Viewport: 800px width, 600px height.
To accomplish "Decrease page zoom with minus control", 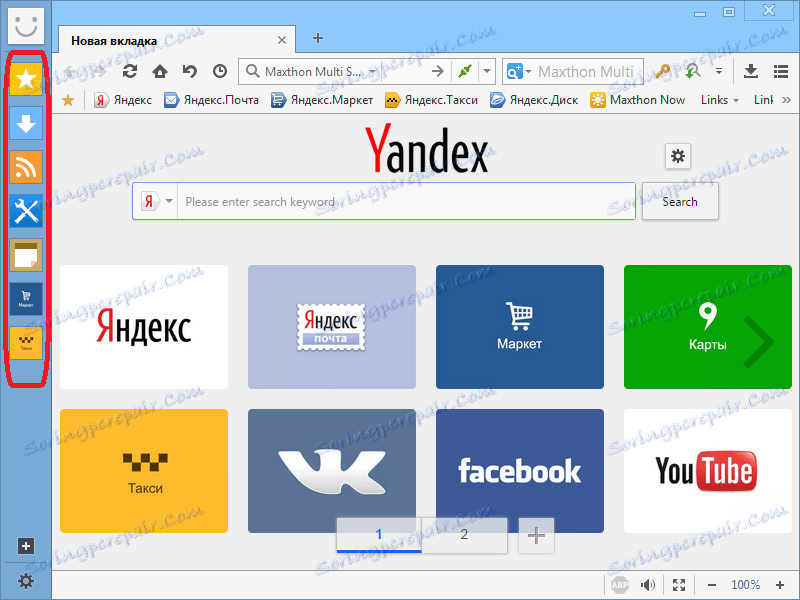I will [x=711, y=584].
